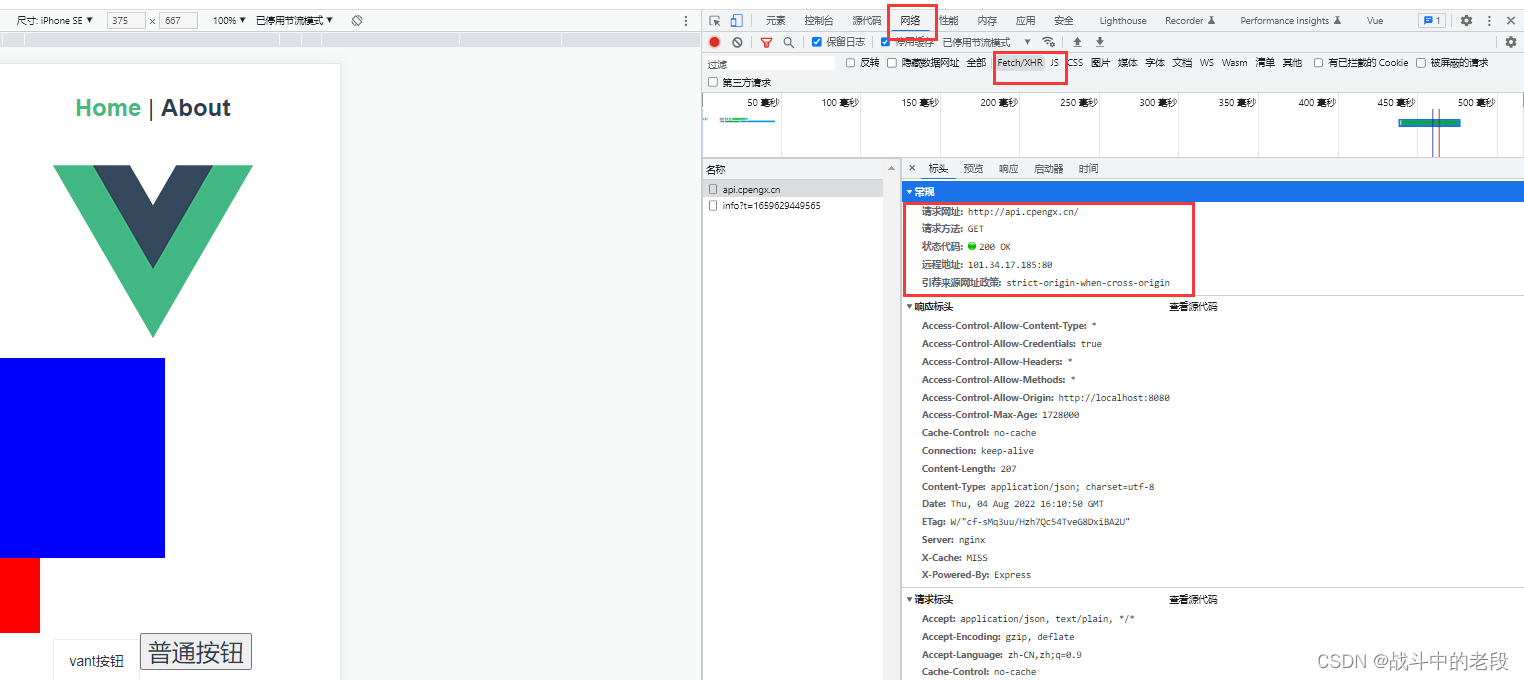Toggle the network filter funnel icon
The image size is (1524, 680).
[766, 42]
